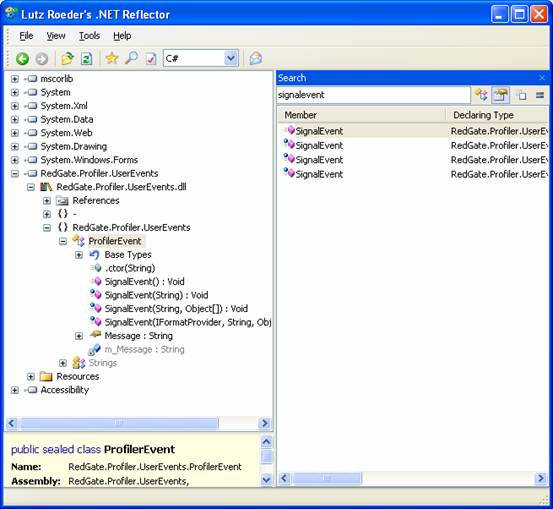Click the RedGate.Profiler.UserEvents.dll module icon

(46, 187)
